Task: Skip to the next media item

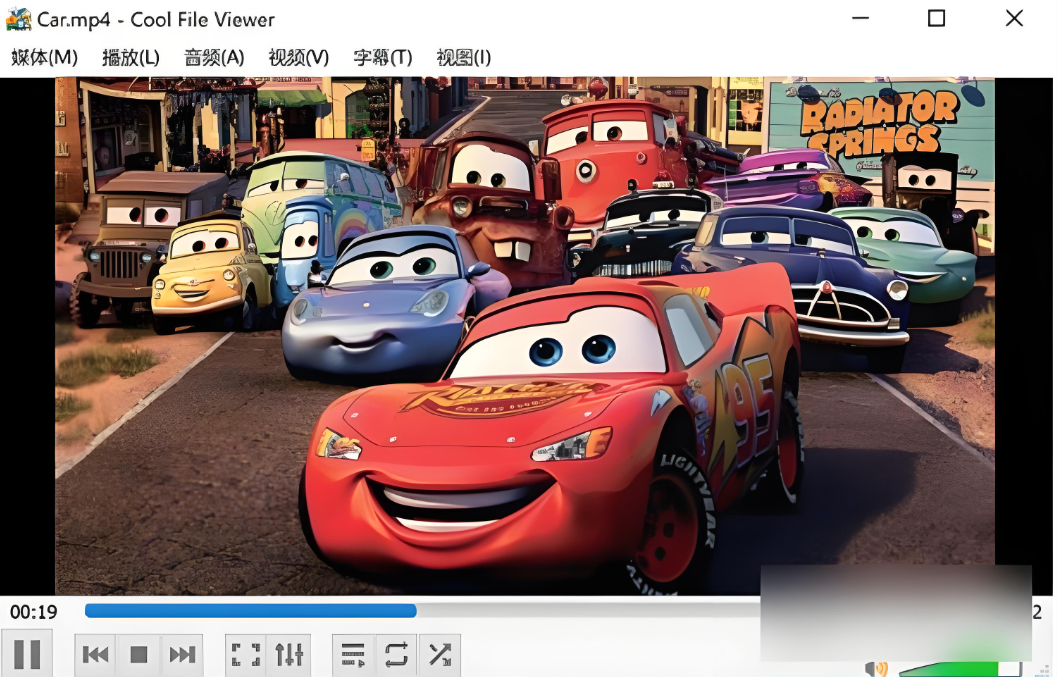Action: click(182, 654)
